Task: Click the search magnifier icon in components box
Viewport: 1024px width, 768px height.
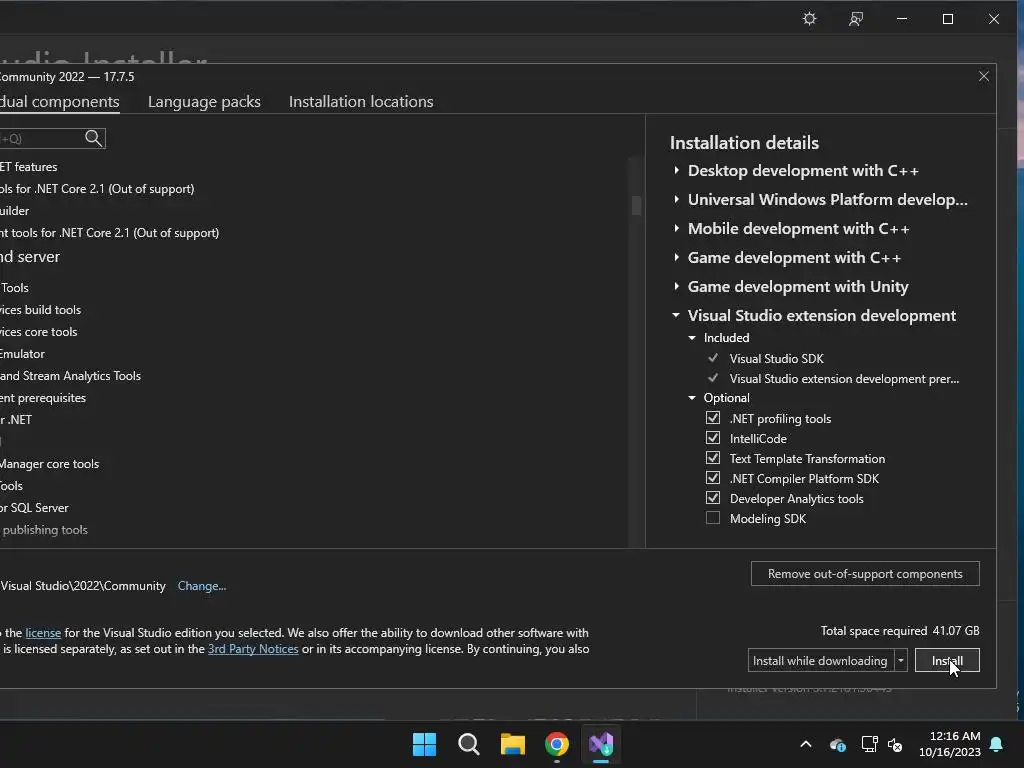Action: pos(93,138)
